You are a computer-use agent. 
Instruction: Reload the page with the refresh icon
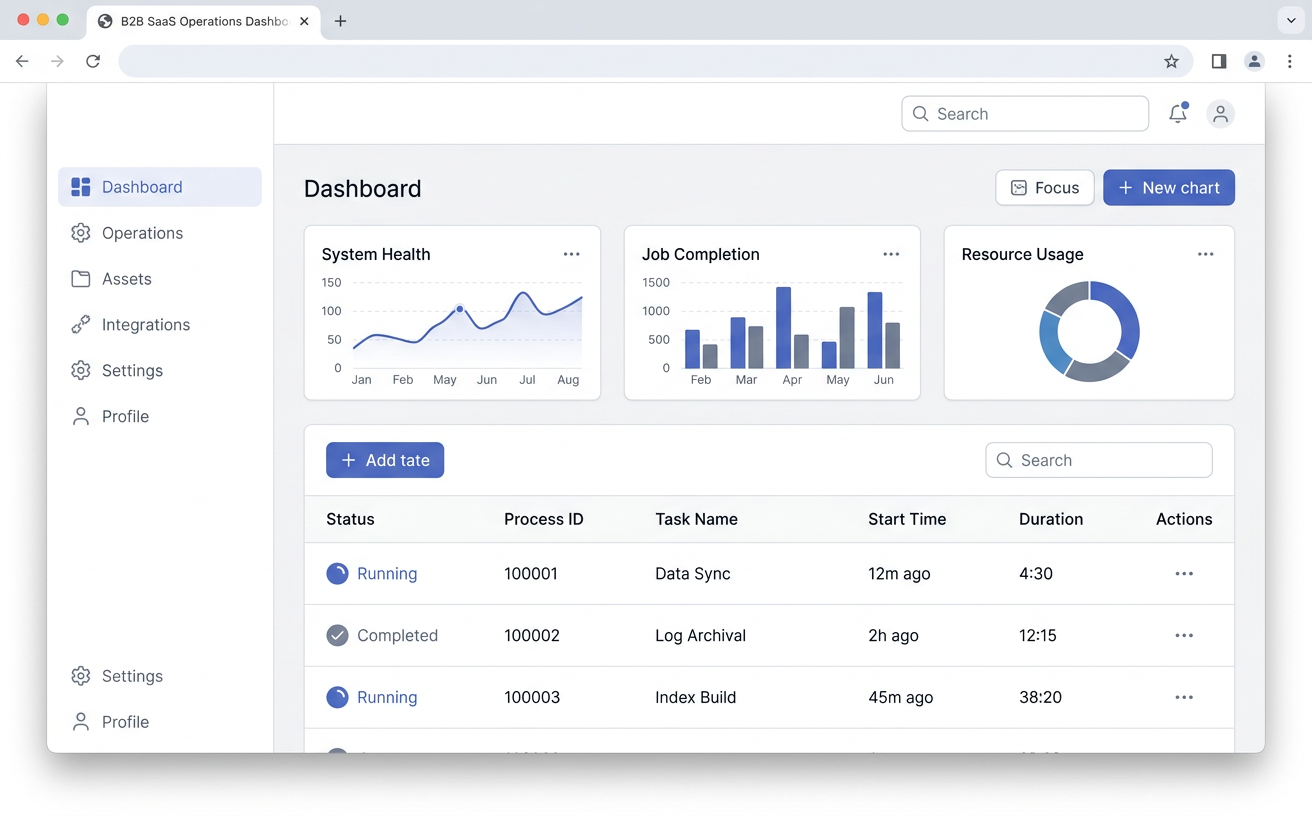tap(93, 61)
